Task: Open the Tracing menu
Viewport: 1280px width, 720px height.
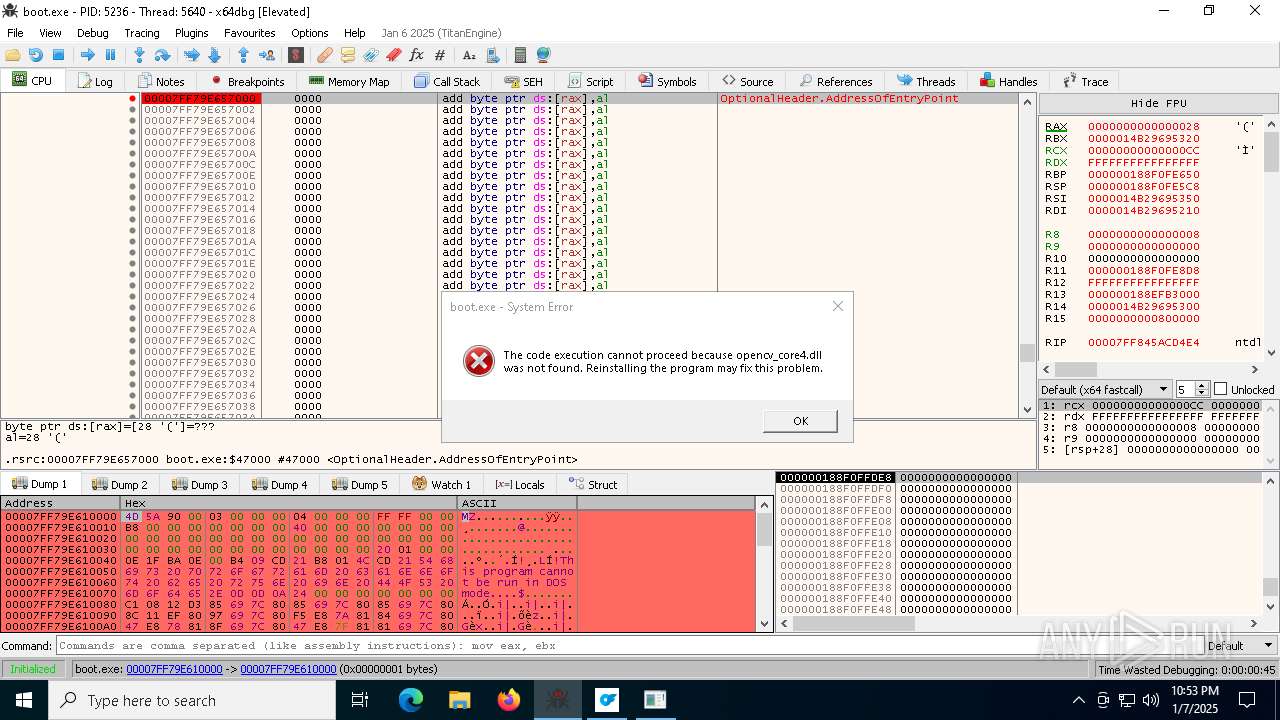Action: [142, 33]
